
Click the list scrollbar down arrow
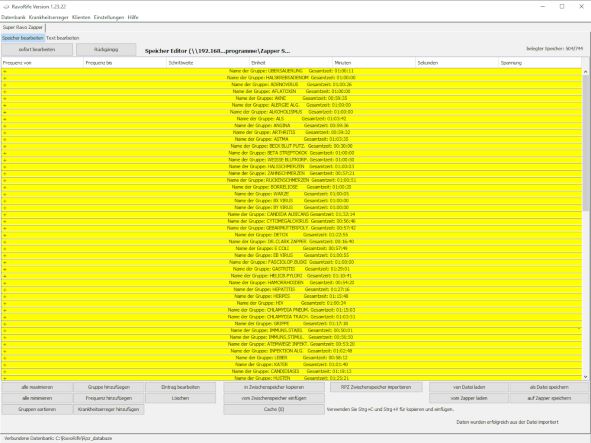click(x=586, y=377)
